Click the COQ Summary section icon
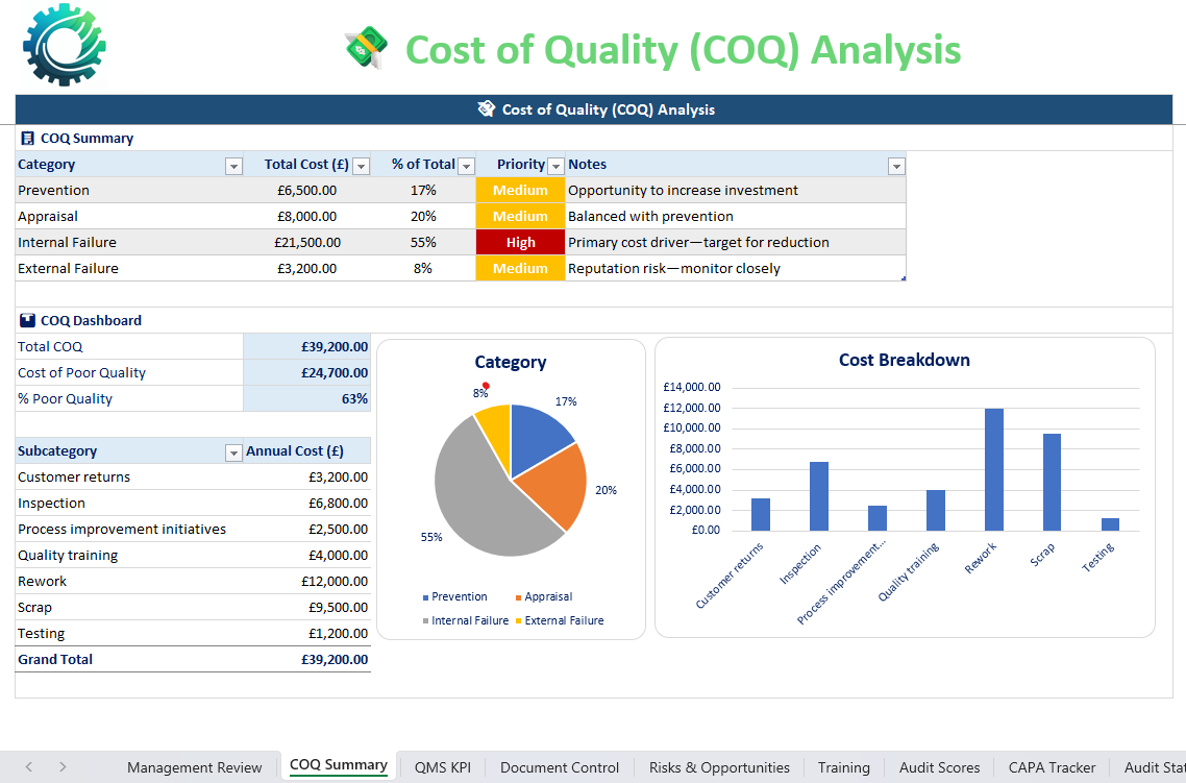The height and width of the screenshot is (783, 1186). (27, 138)
